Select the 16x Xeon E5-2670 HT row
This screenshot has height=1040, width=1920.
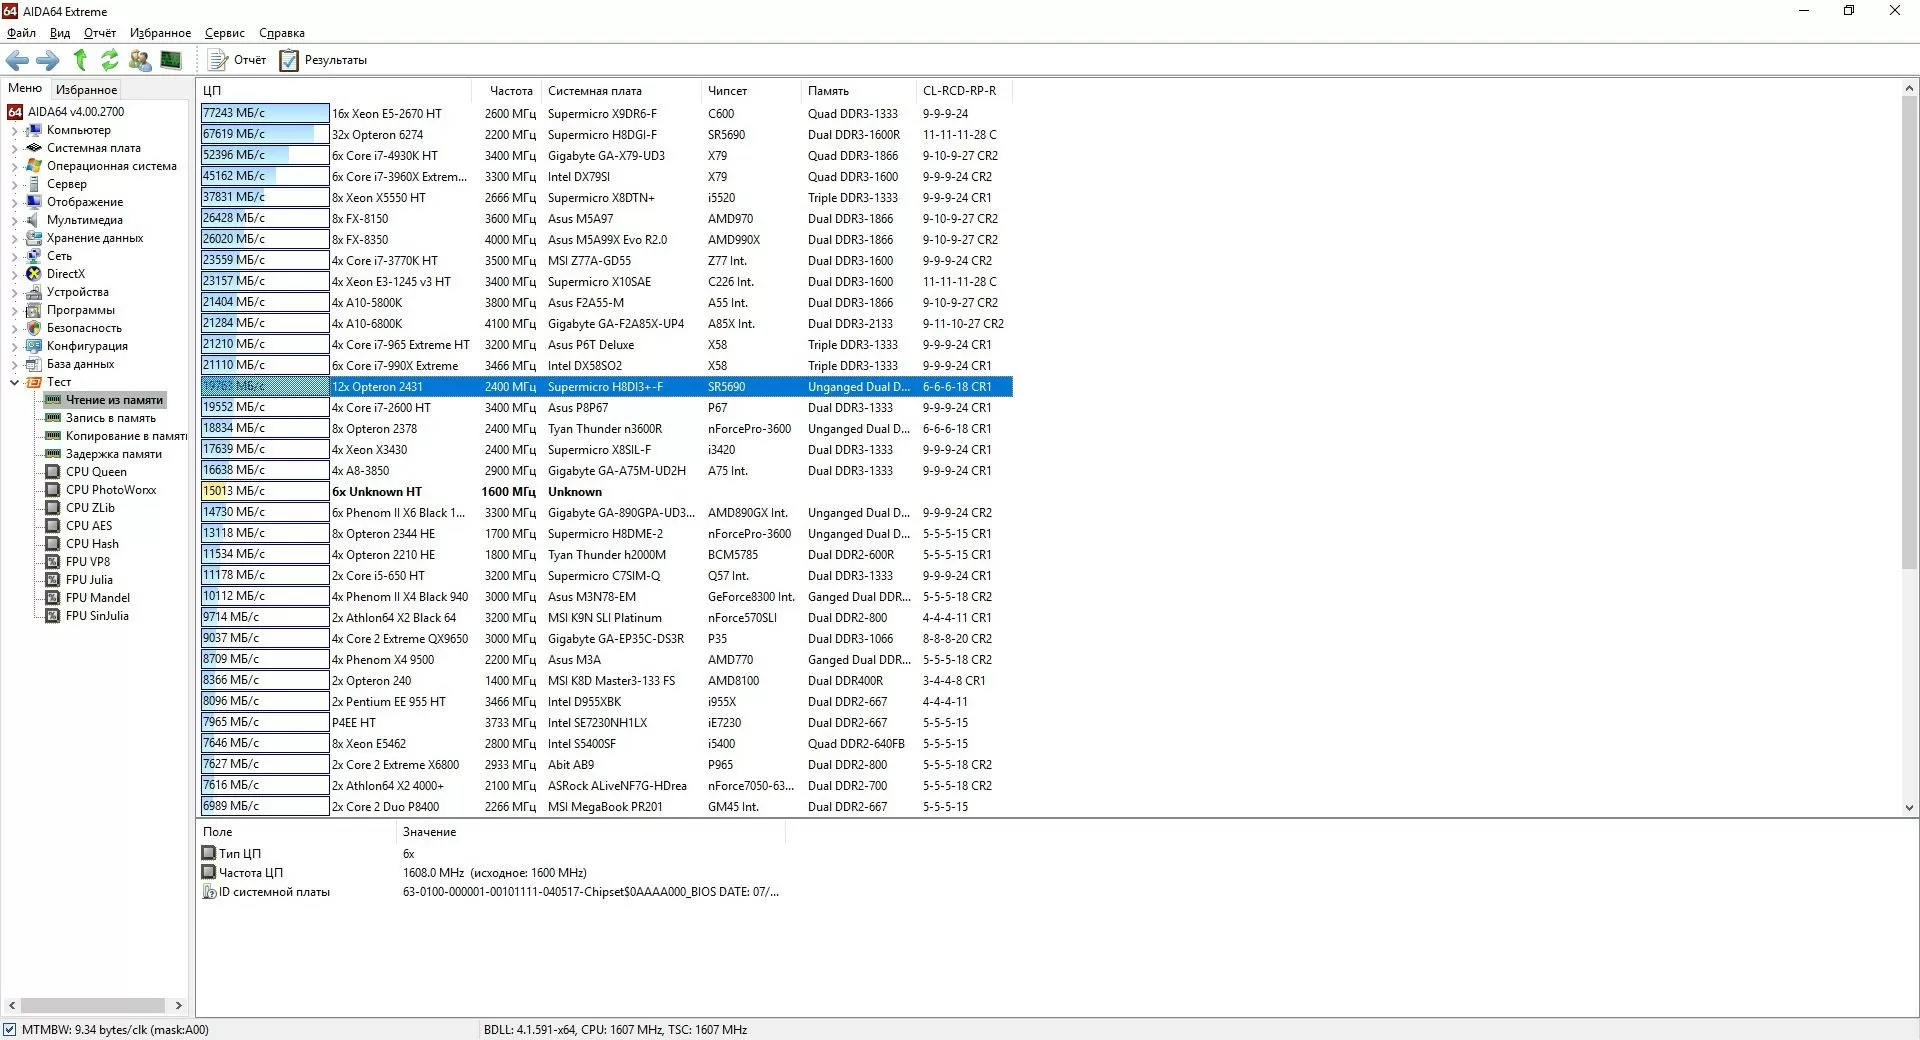[606, 114]
